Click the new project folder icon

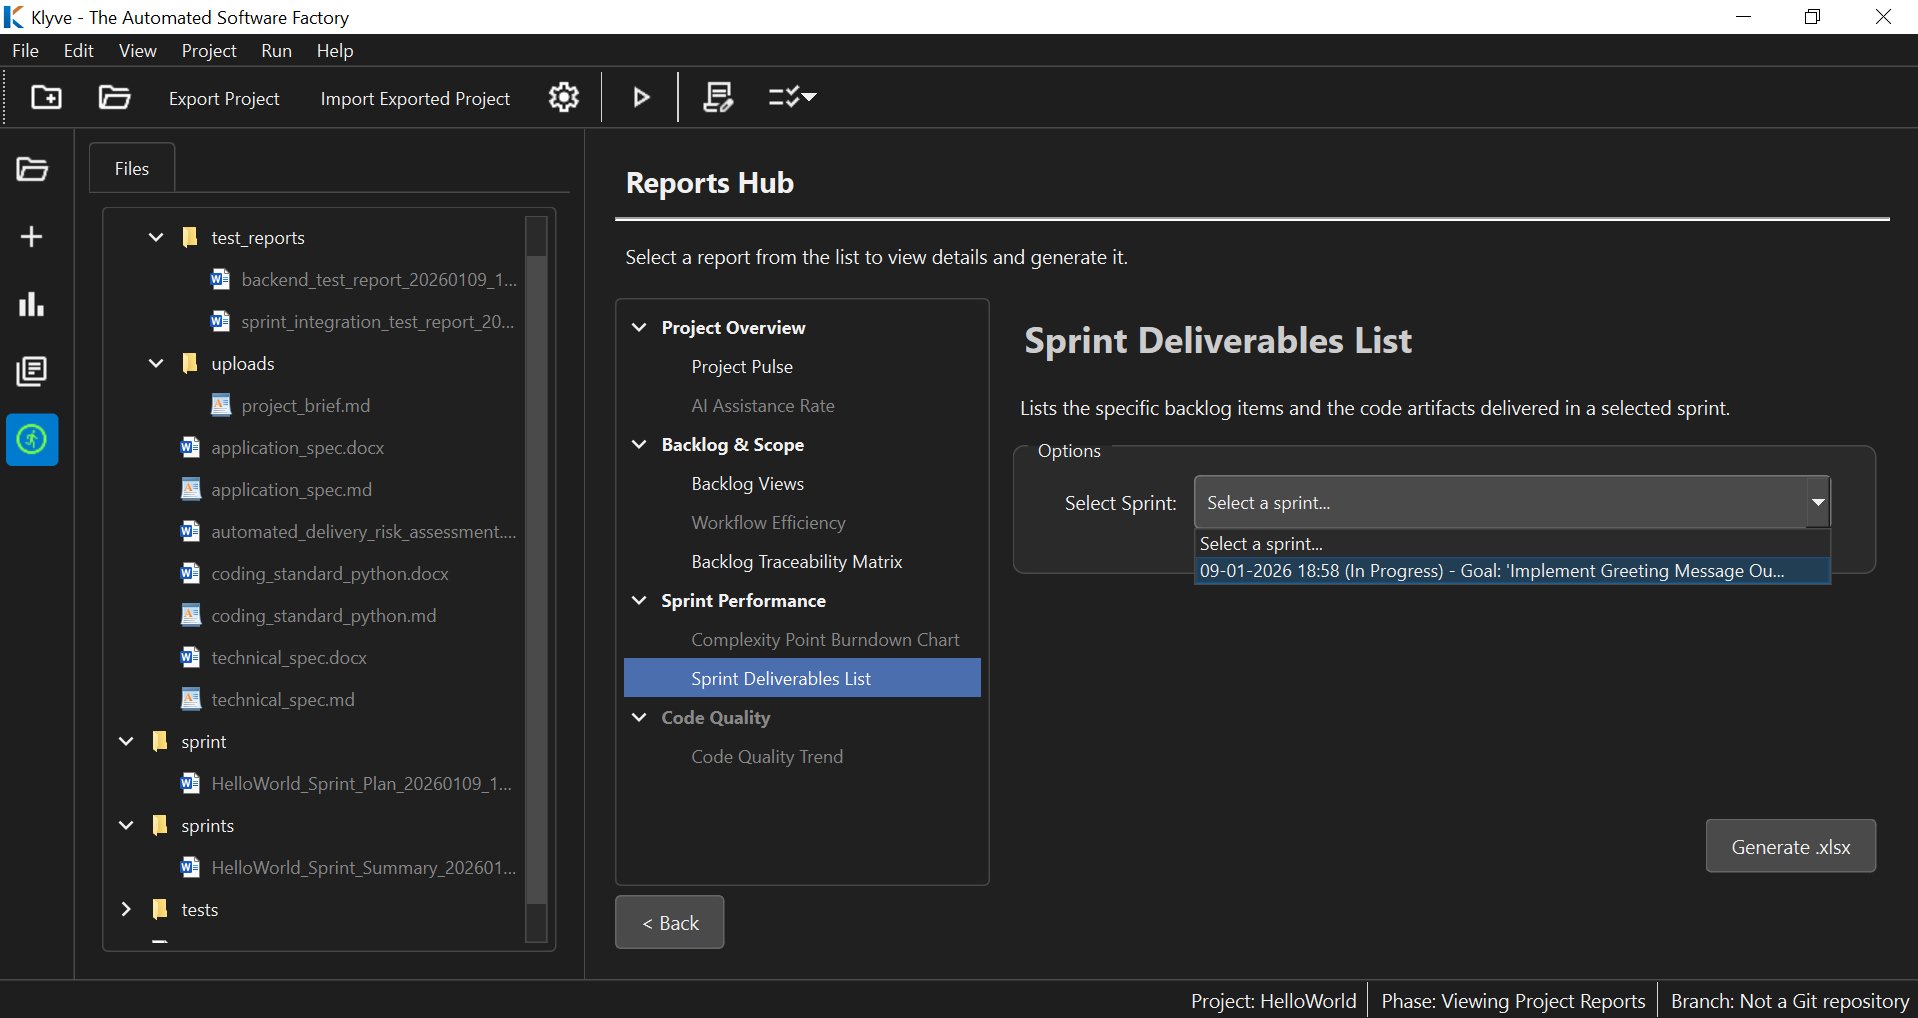tap(46, 97)
